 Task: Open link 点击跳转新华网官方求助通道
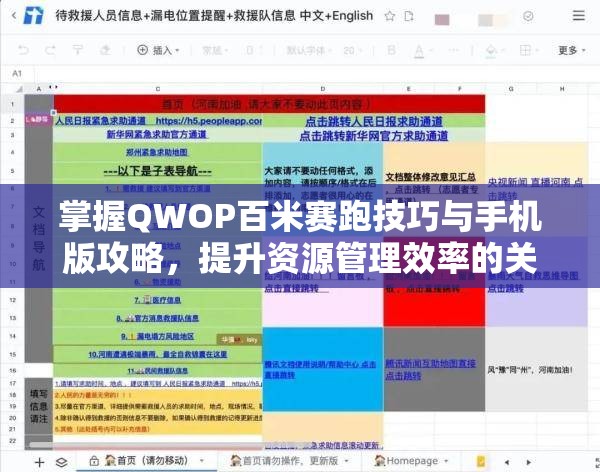373,136
